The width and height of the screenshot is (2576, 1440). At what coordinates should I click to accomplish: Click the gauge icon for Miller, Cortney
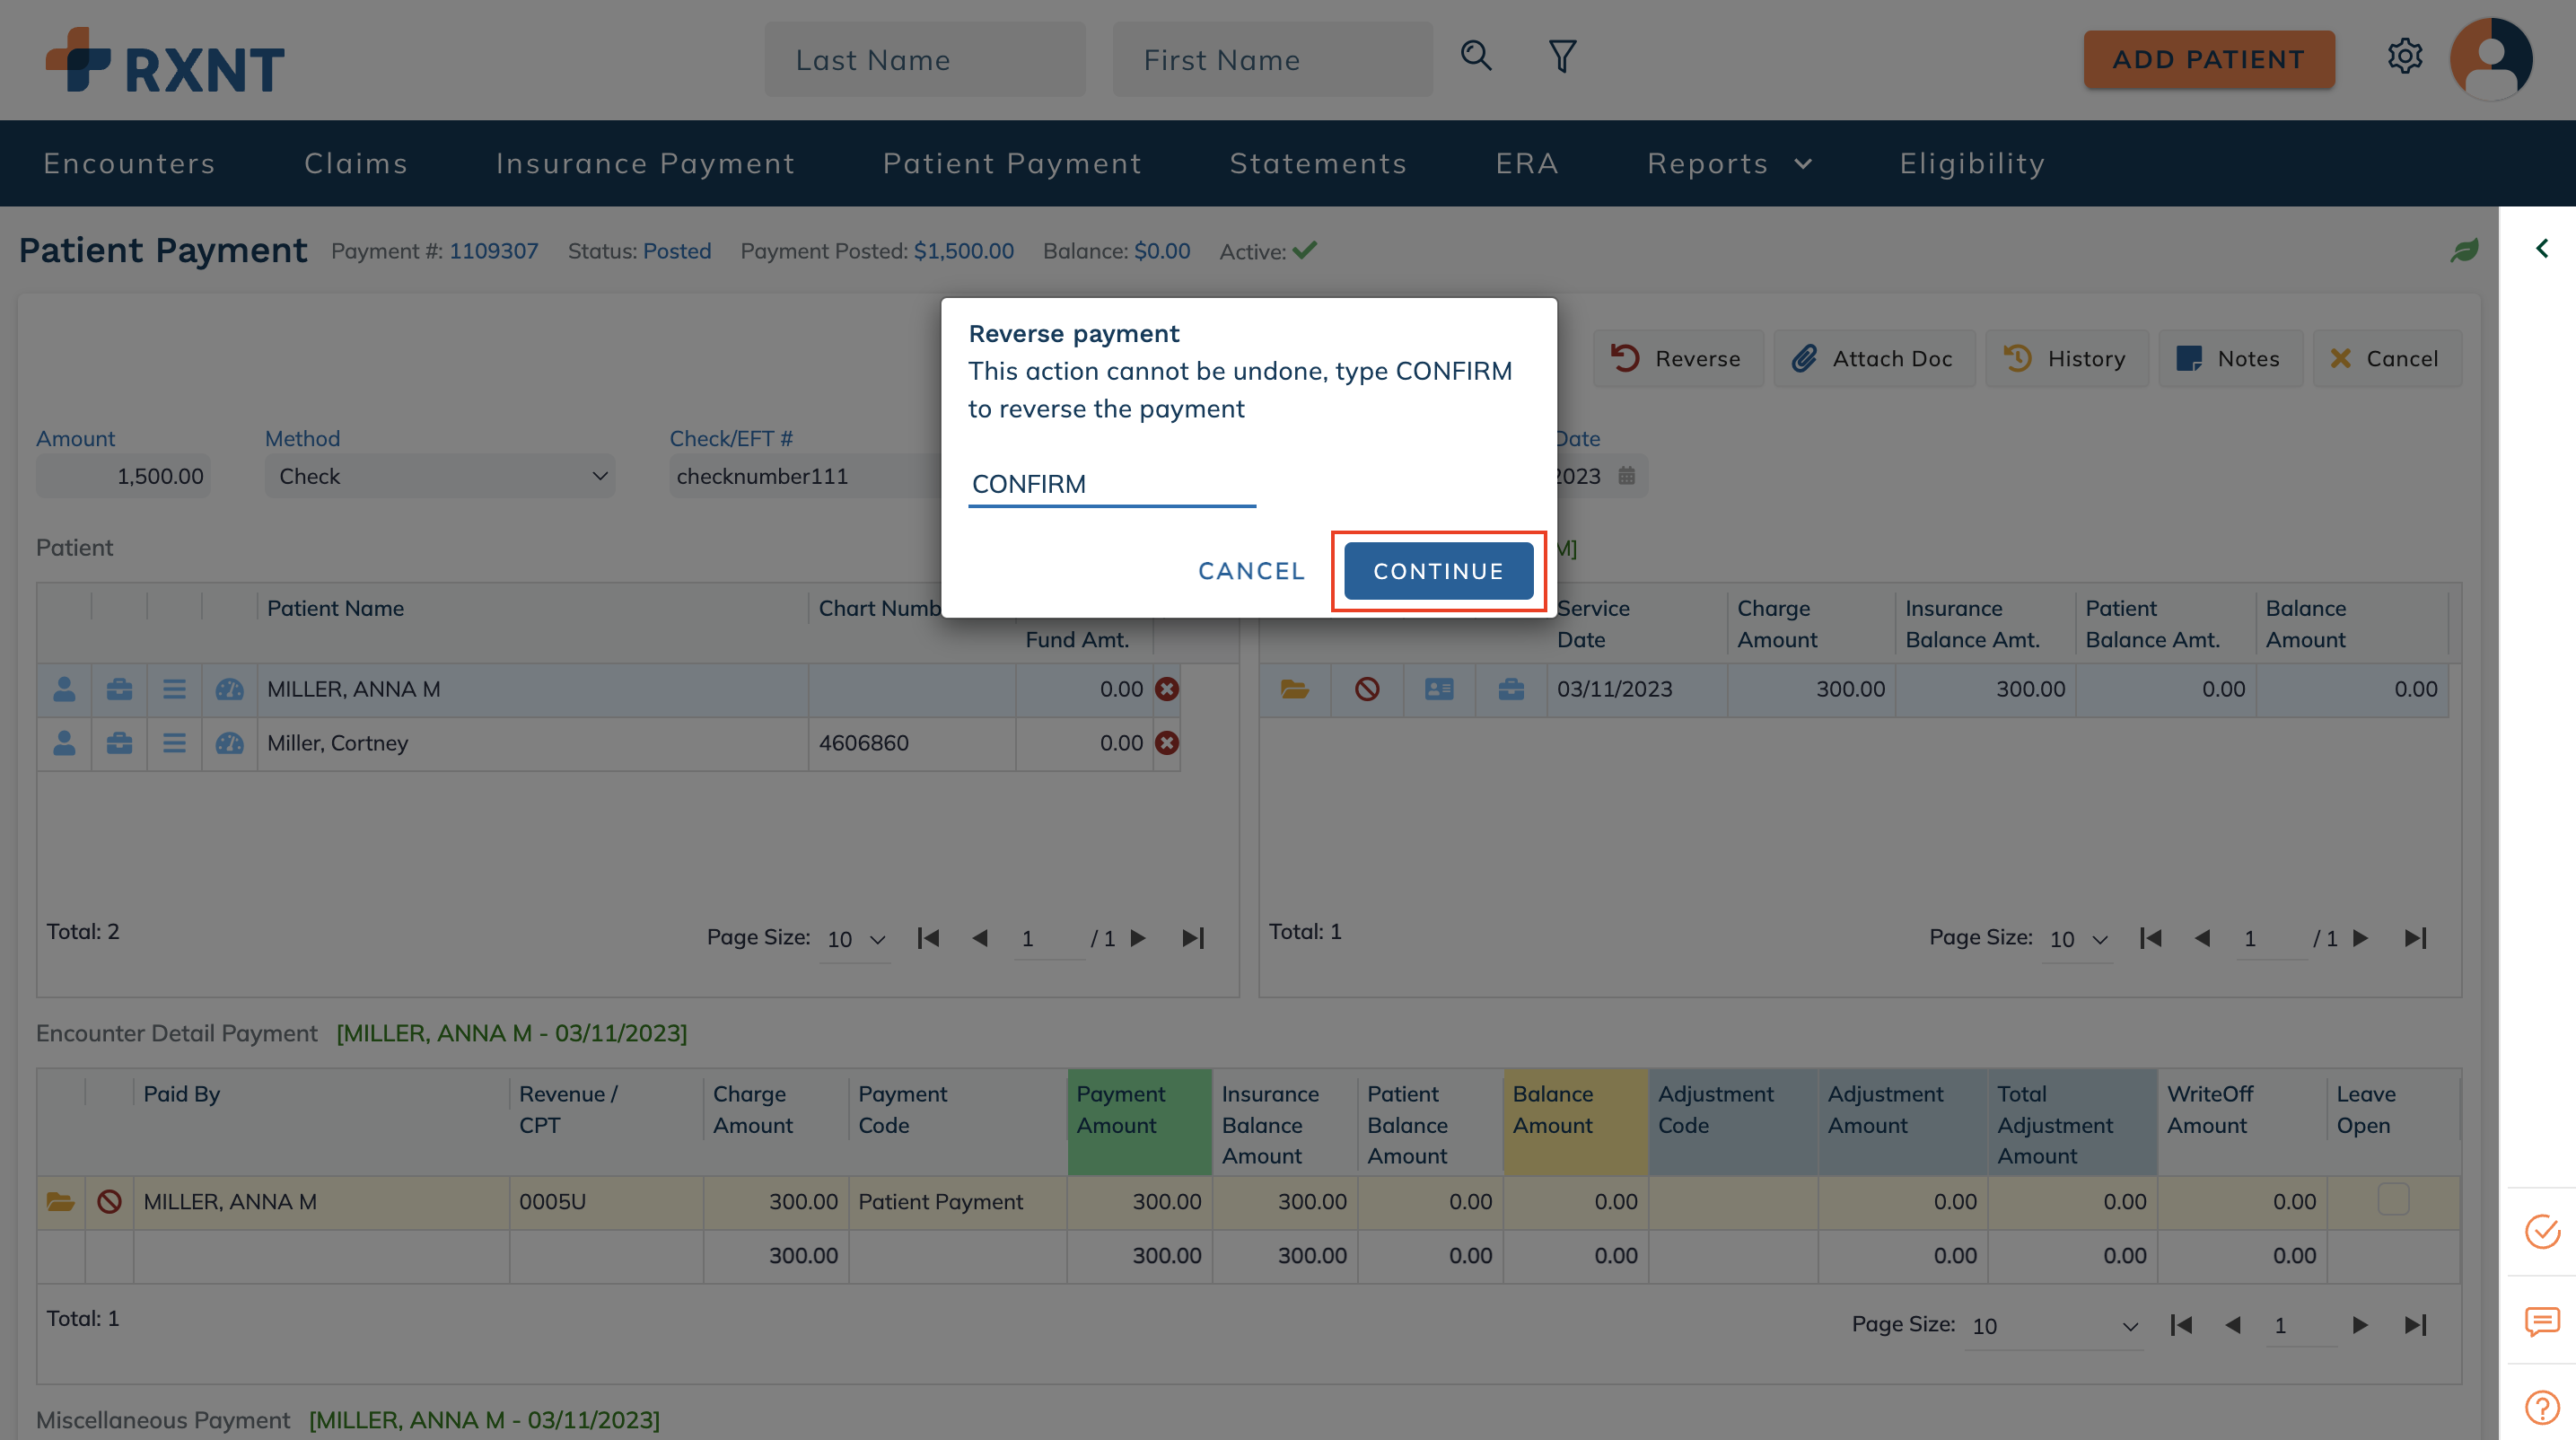click(229, 743)
